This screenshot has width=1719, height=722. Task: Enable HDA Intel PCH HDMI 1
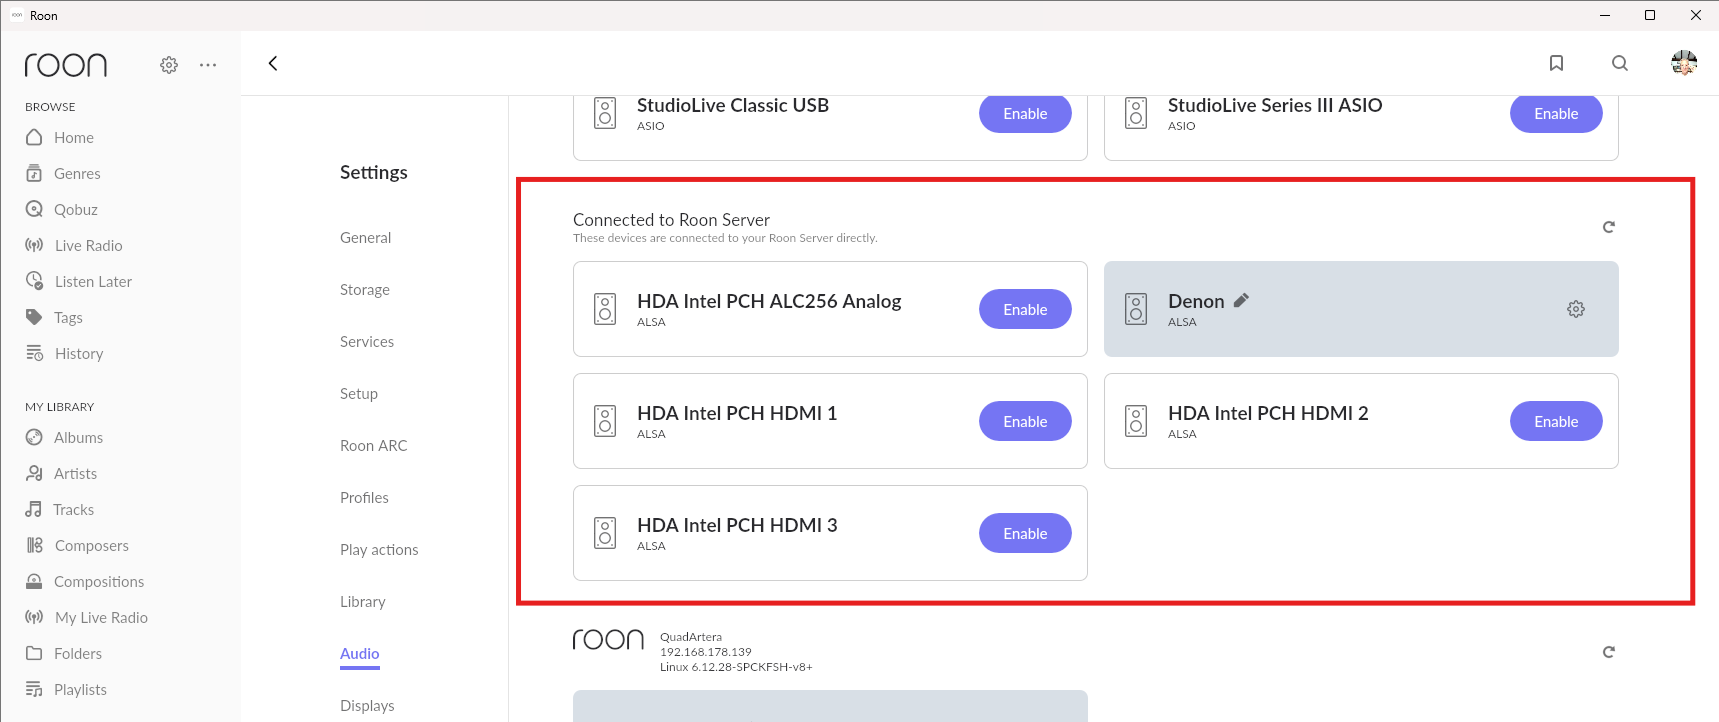[x=1025, y=421]
